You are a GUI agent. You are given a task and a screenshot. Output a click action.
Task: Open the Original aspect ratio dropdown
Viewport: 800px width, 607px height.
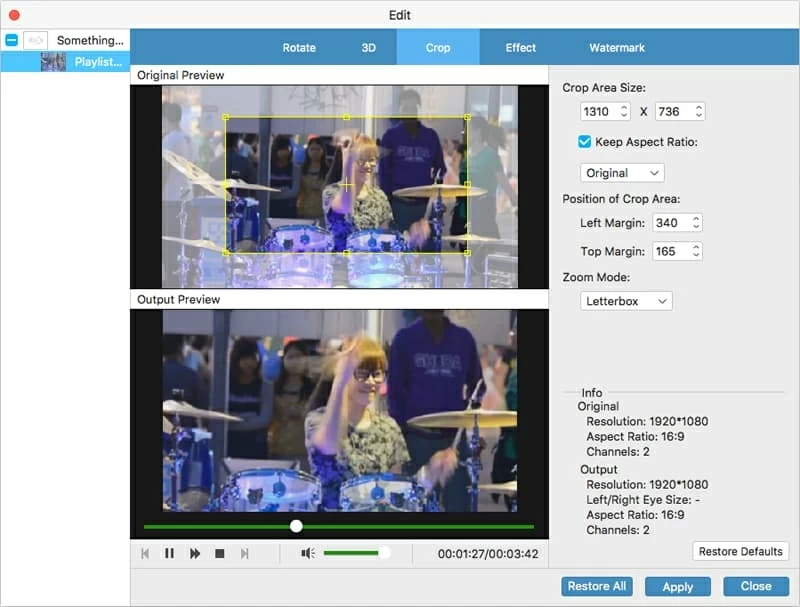[x=621, y=173]
